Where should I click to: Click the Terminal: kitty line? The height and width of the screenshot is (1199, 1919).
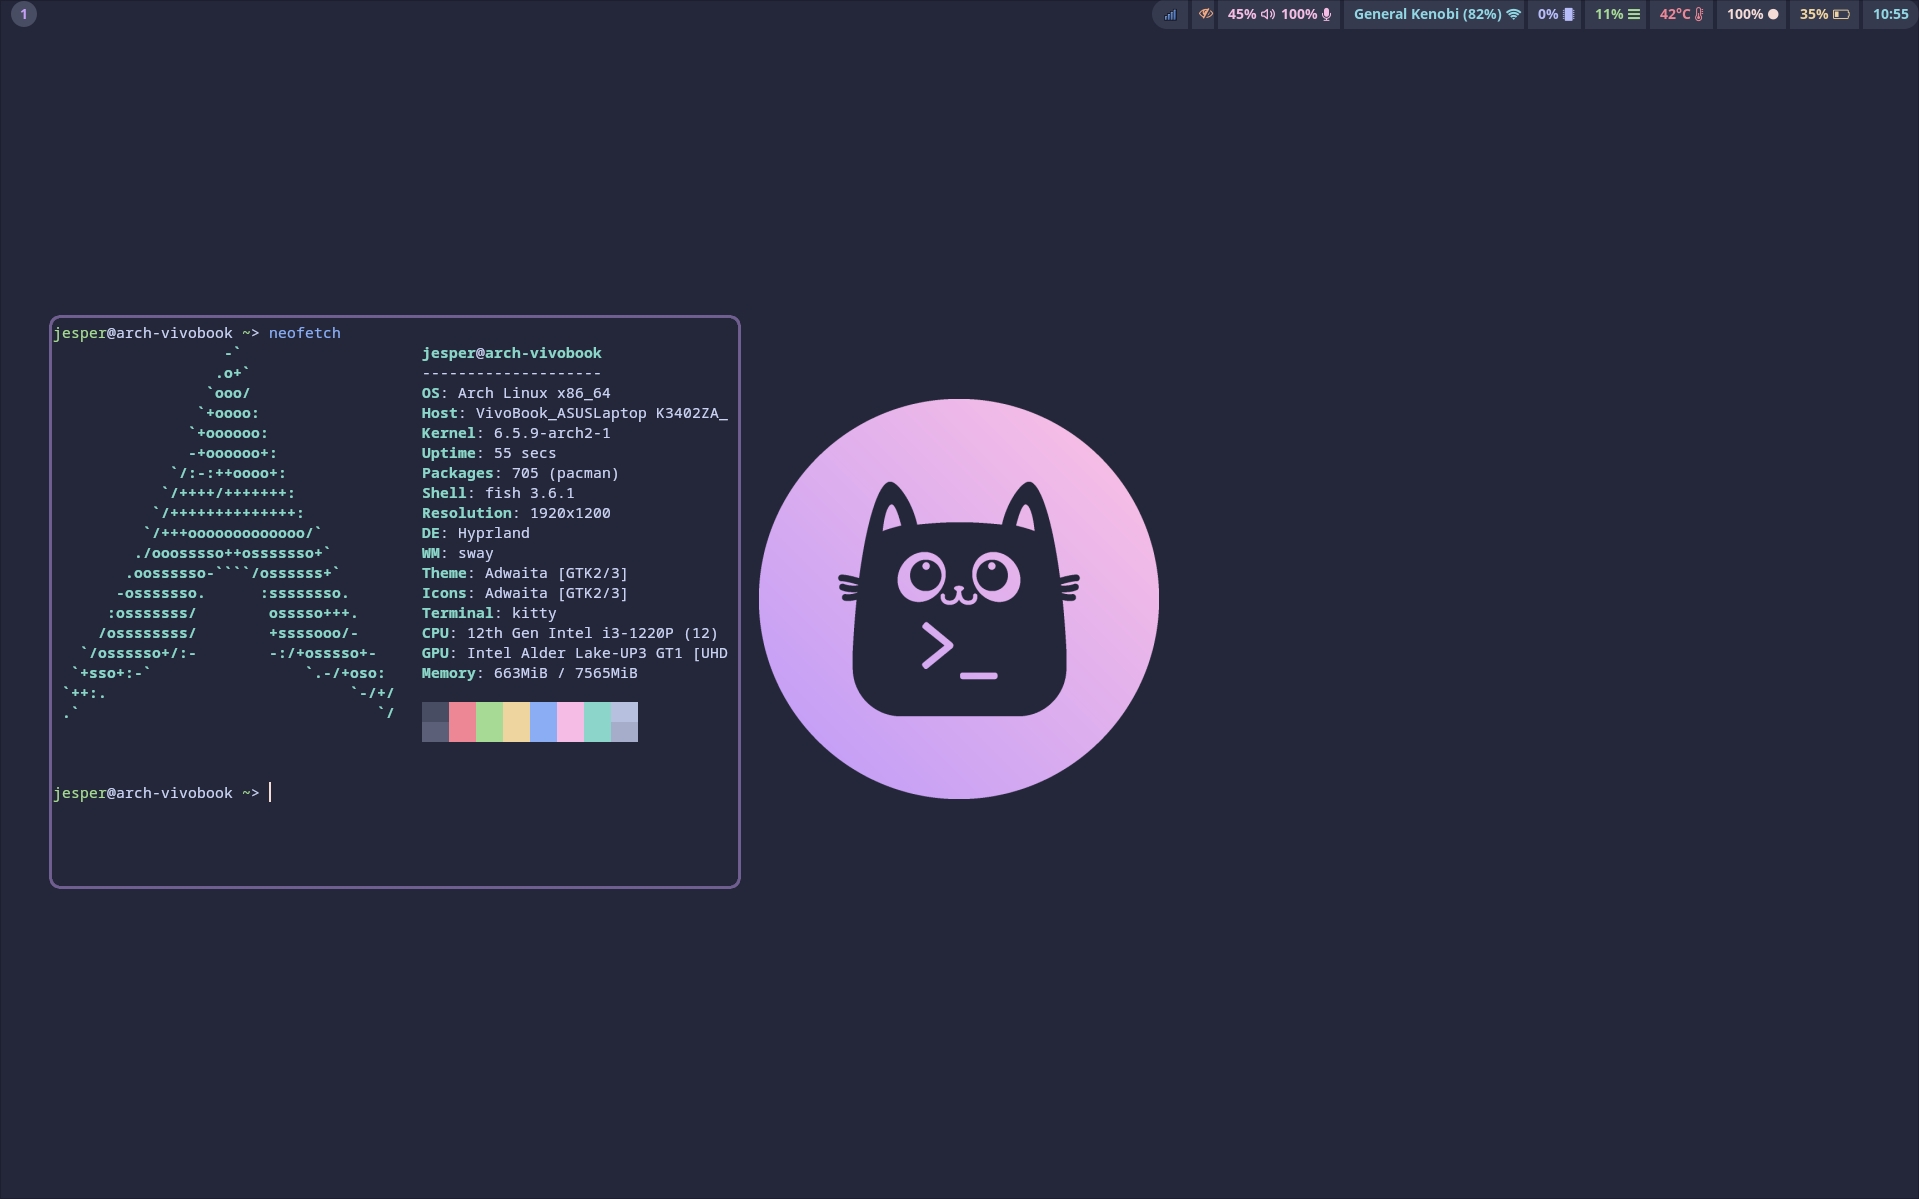click(489, 613)
